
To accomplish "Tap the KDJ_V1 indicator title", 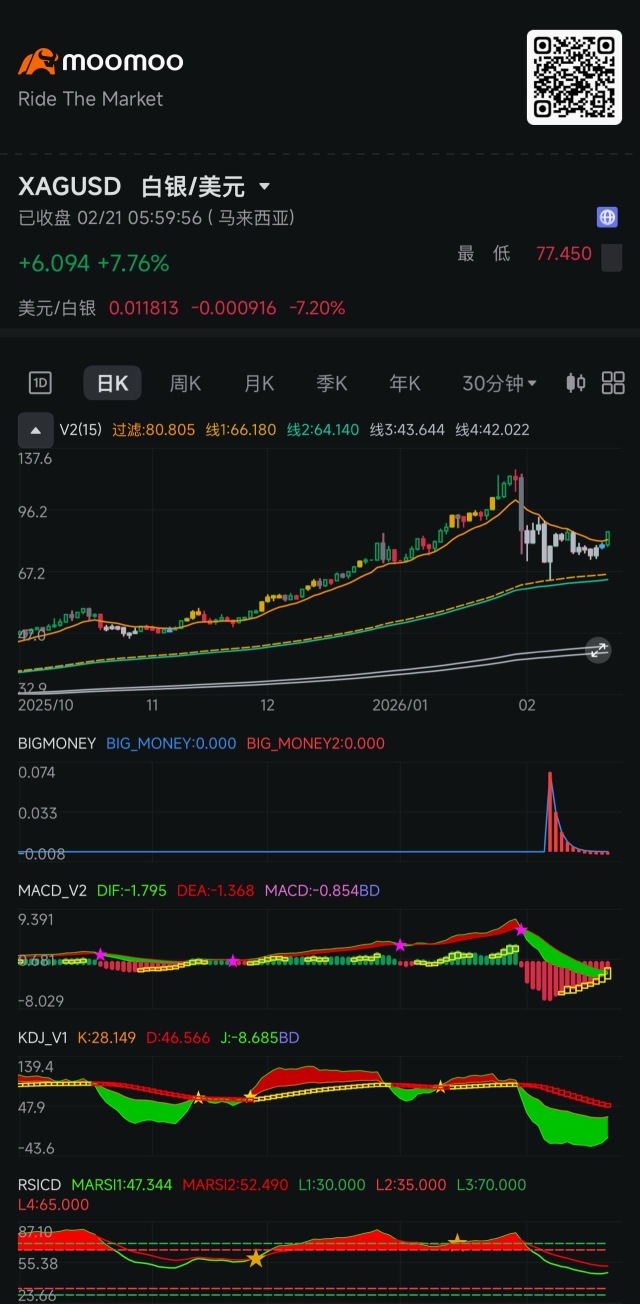I will coord(43,1037).
